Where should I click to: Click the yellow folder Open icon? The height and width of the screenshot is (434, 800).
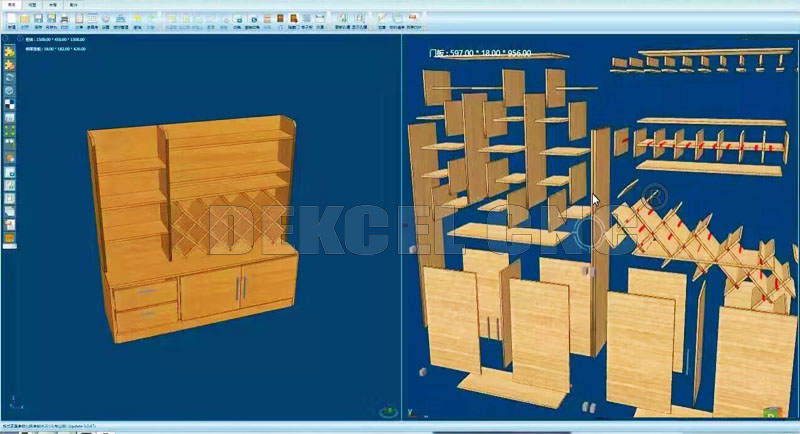pyautogui.click(x=24, y=19)
